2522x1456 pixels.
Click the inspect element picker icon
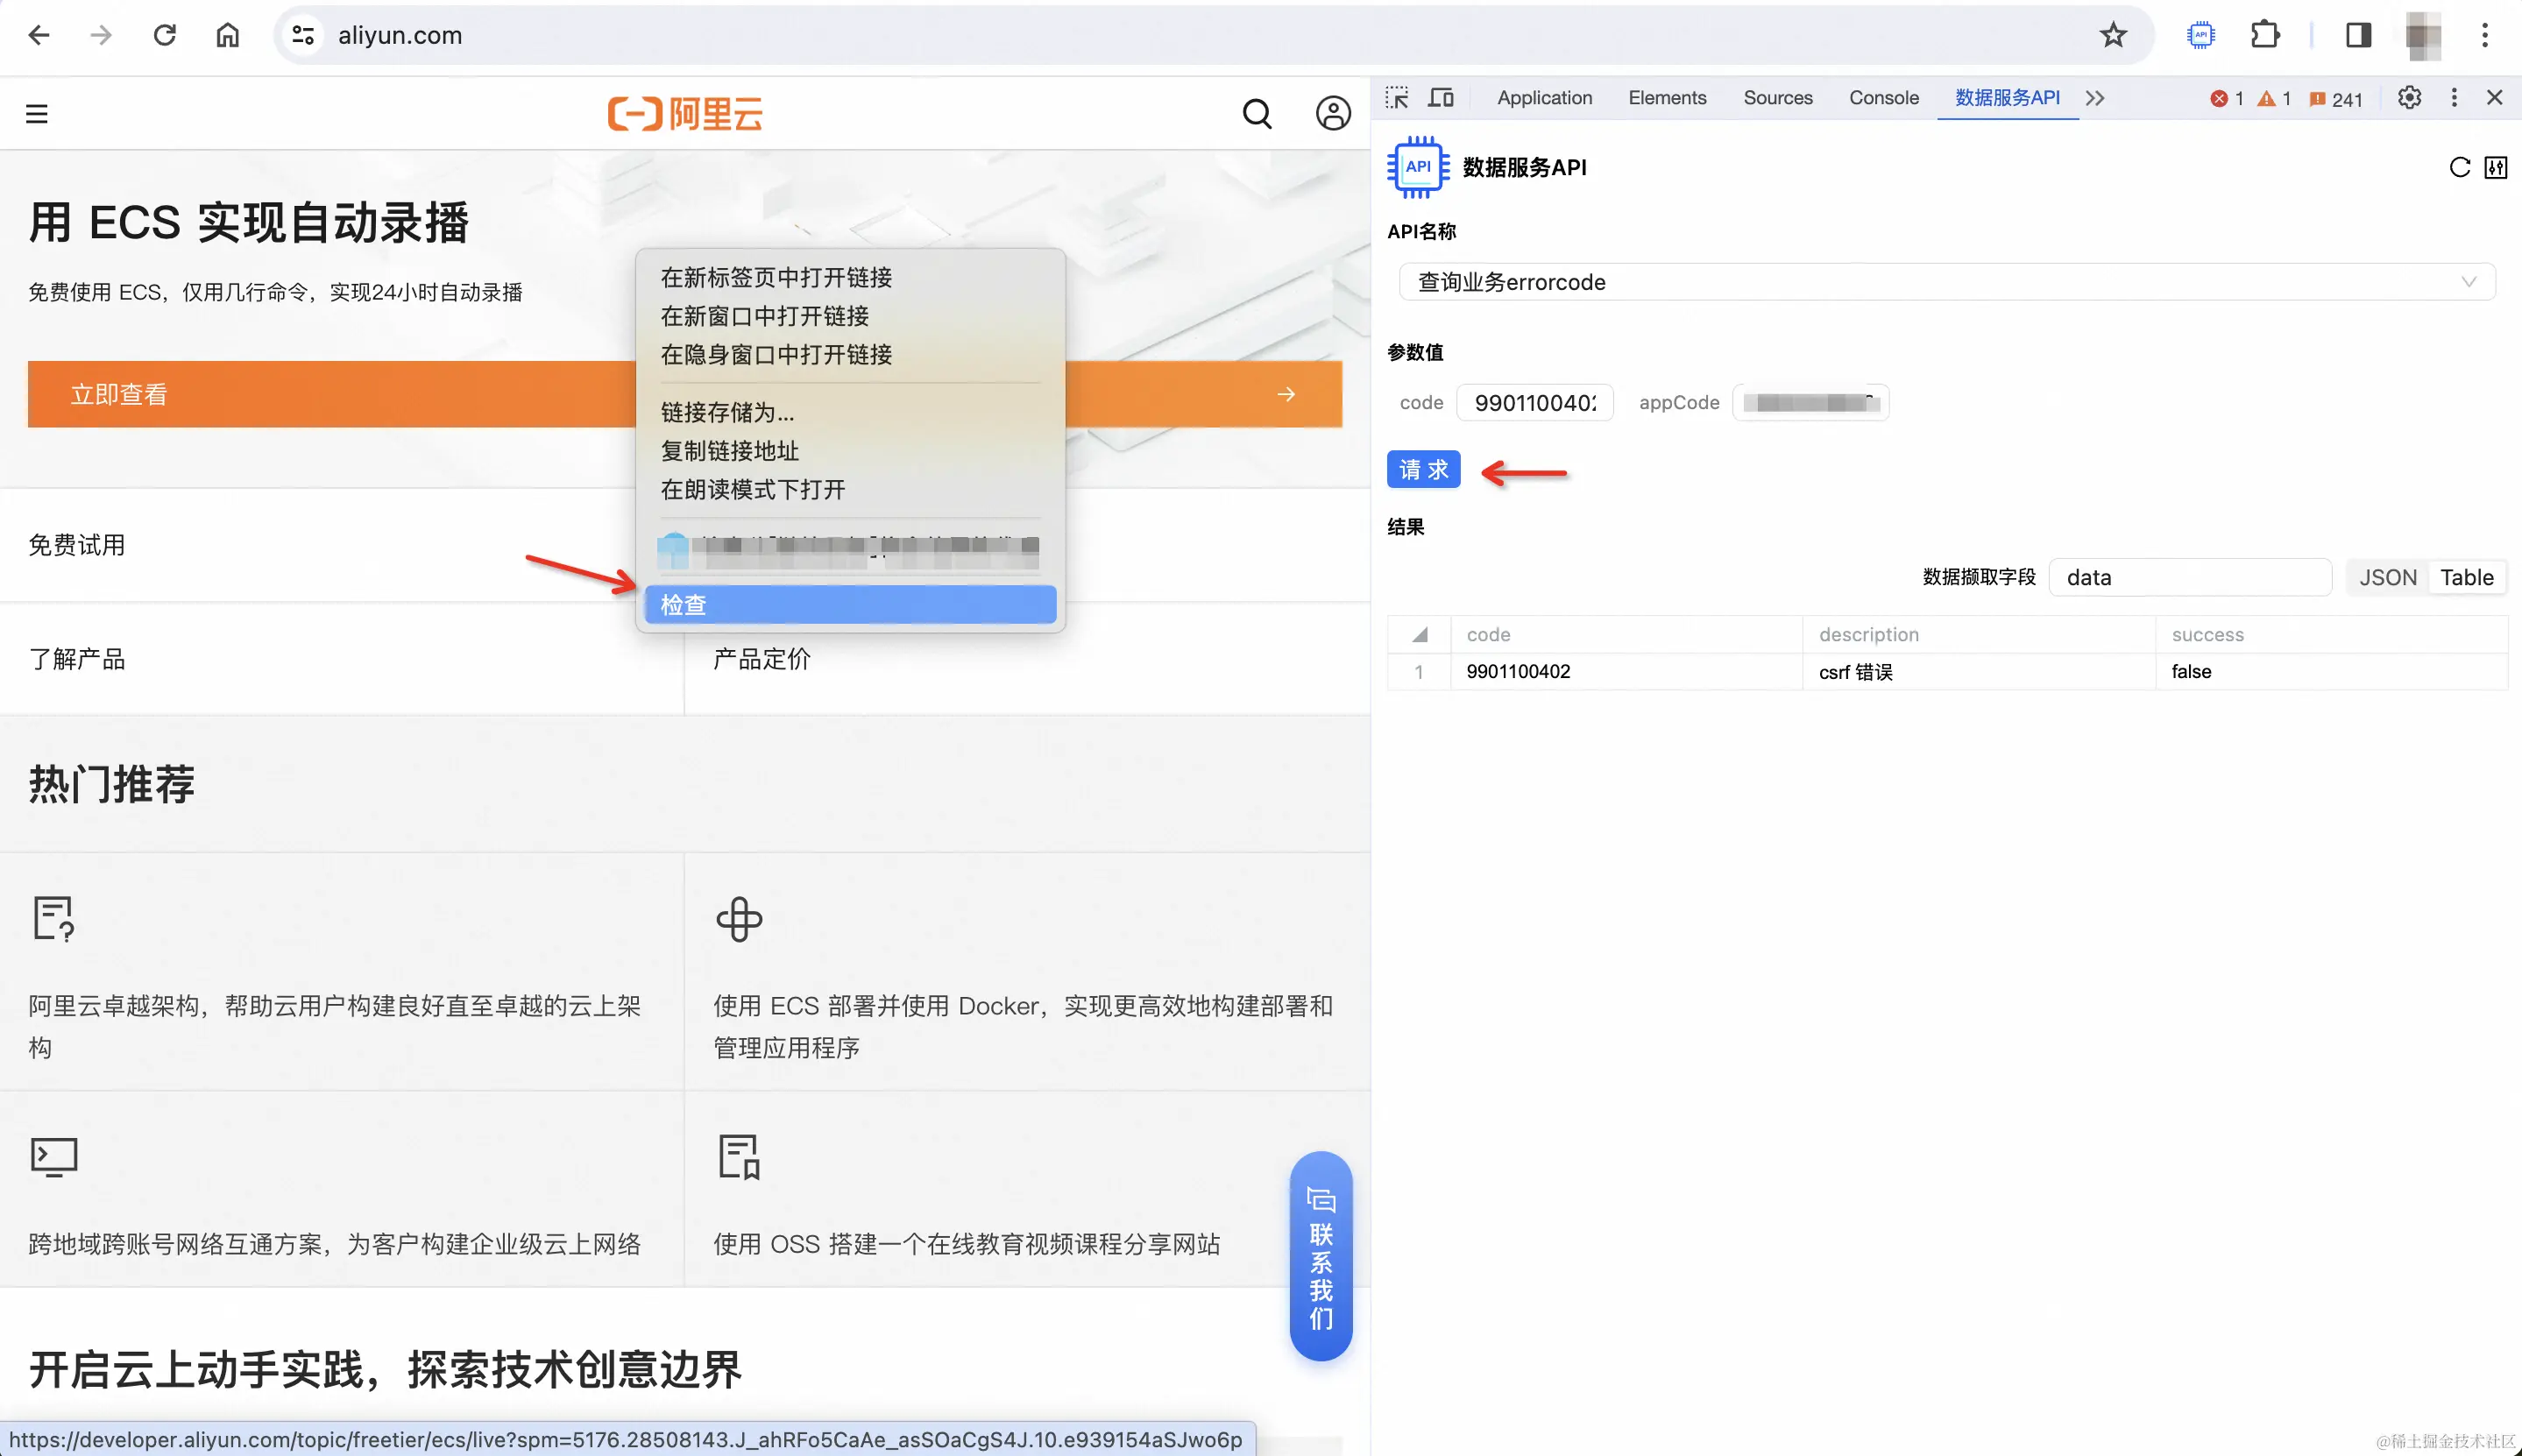pos(1397,98)
